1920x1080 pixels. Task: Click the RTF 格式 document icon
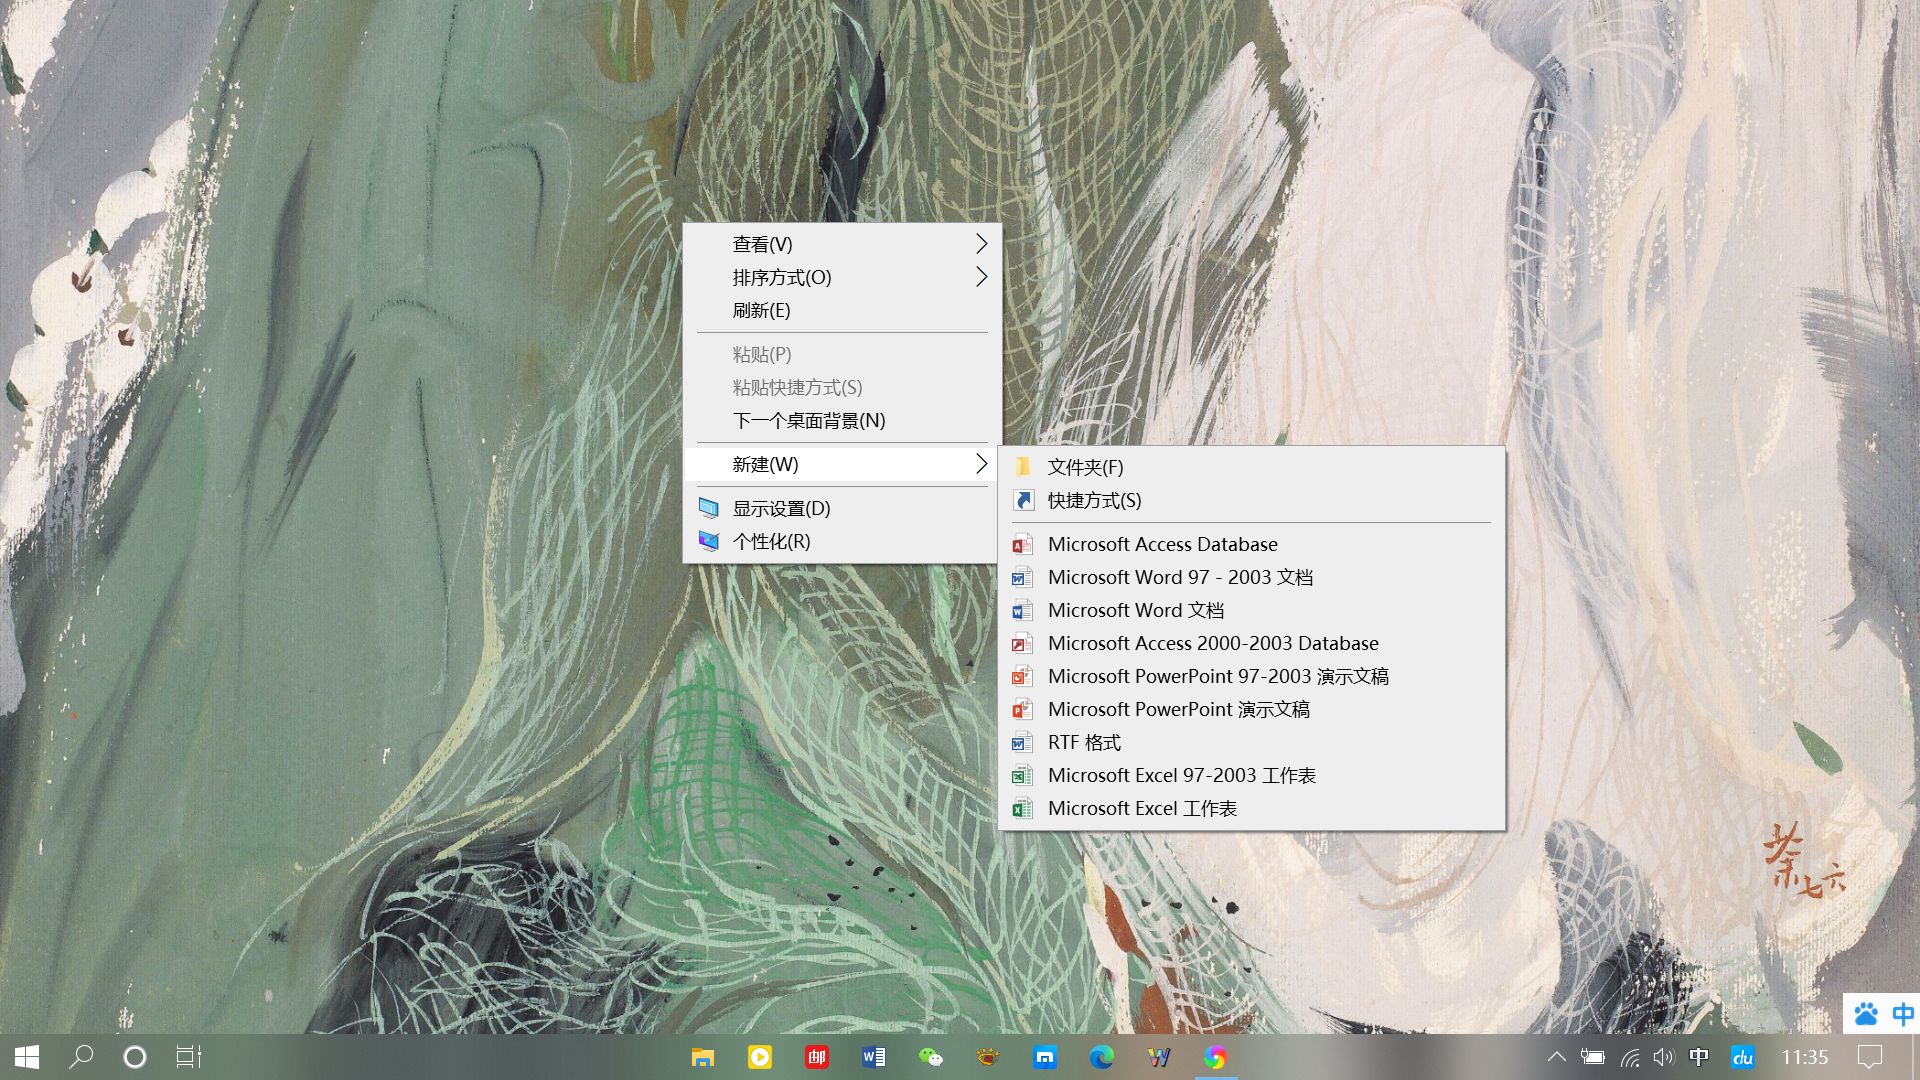(x=1022, y=742)
